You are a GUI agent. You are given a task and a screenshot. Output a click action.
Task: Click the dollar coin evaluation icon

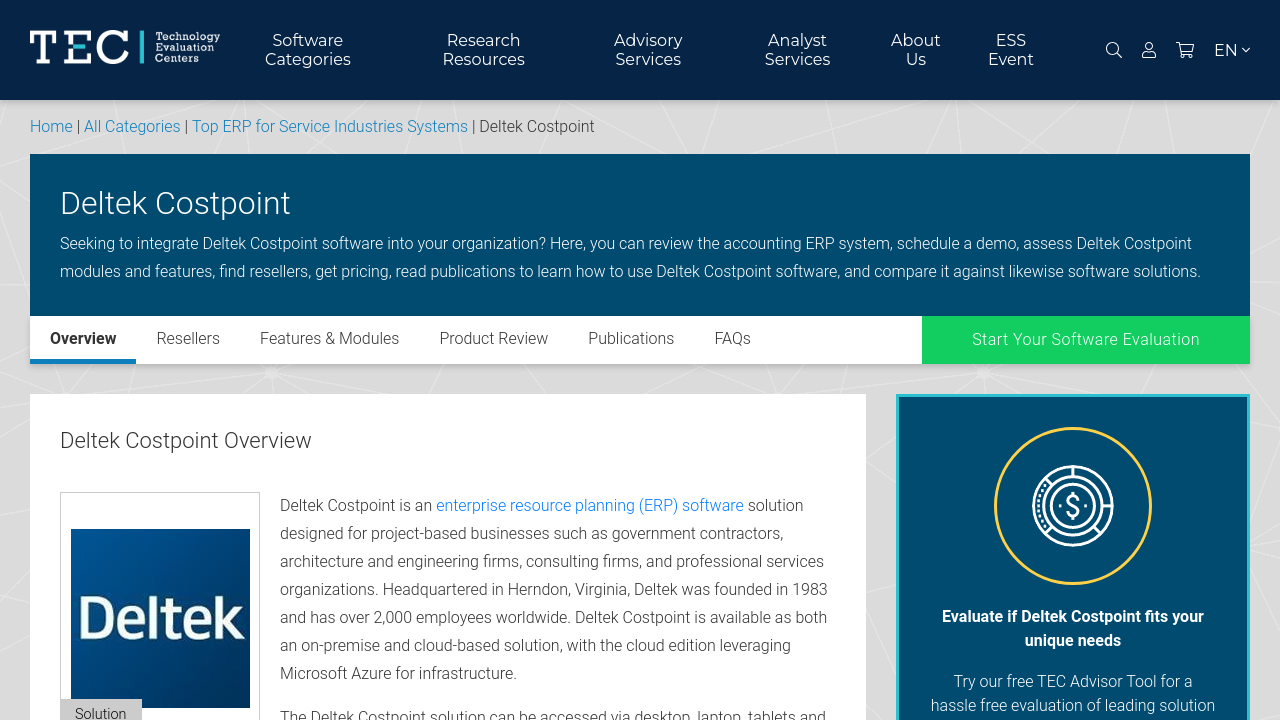click(1072, 506)
